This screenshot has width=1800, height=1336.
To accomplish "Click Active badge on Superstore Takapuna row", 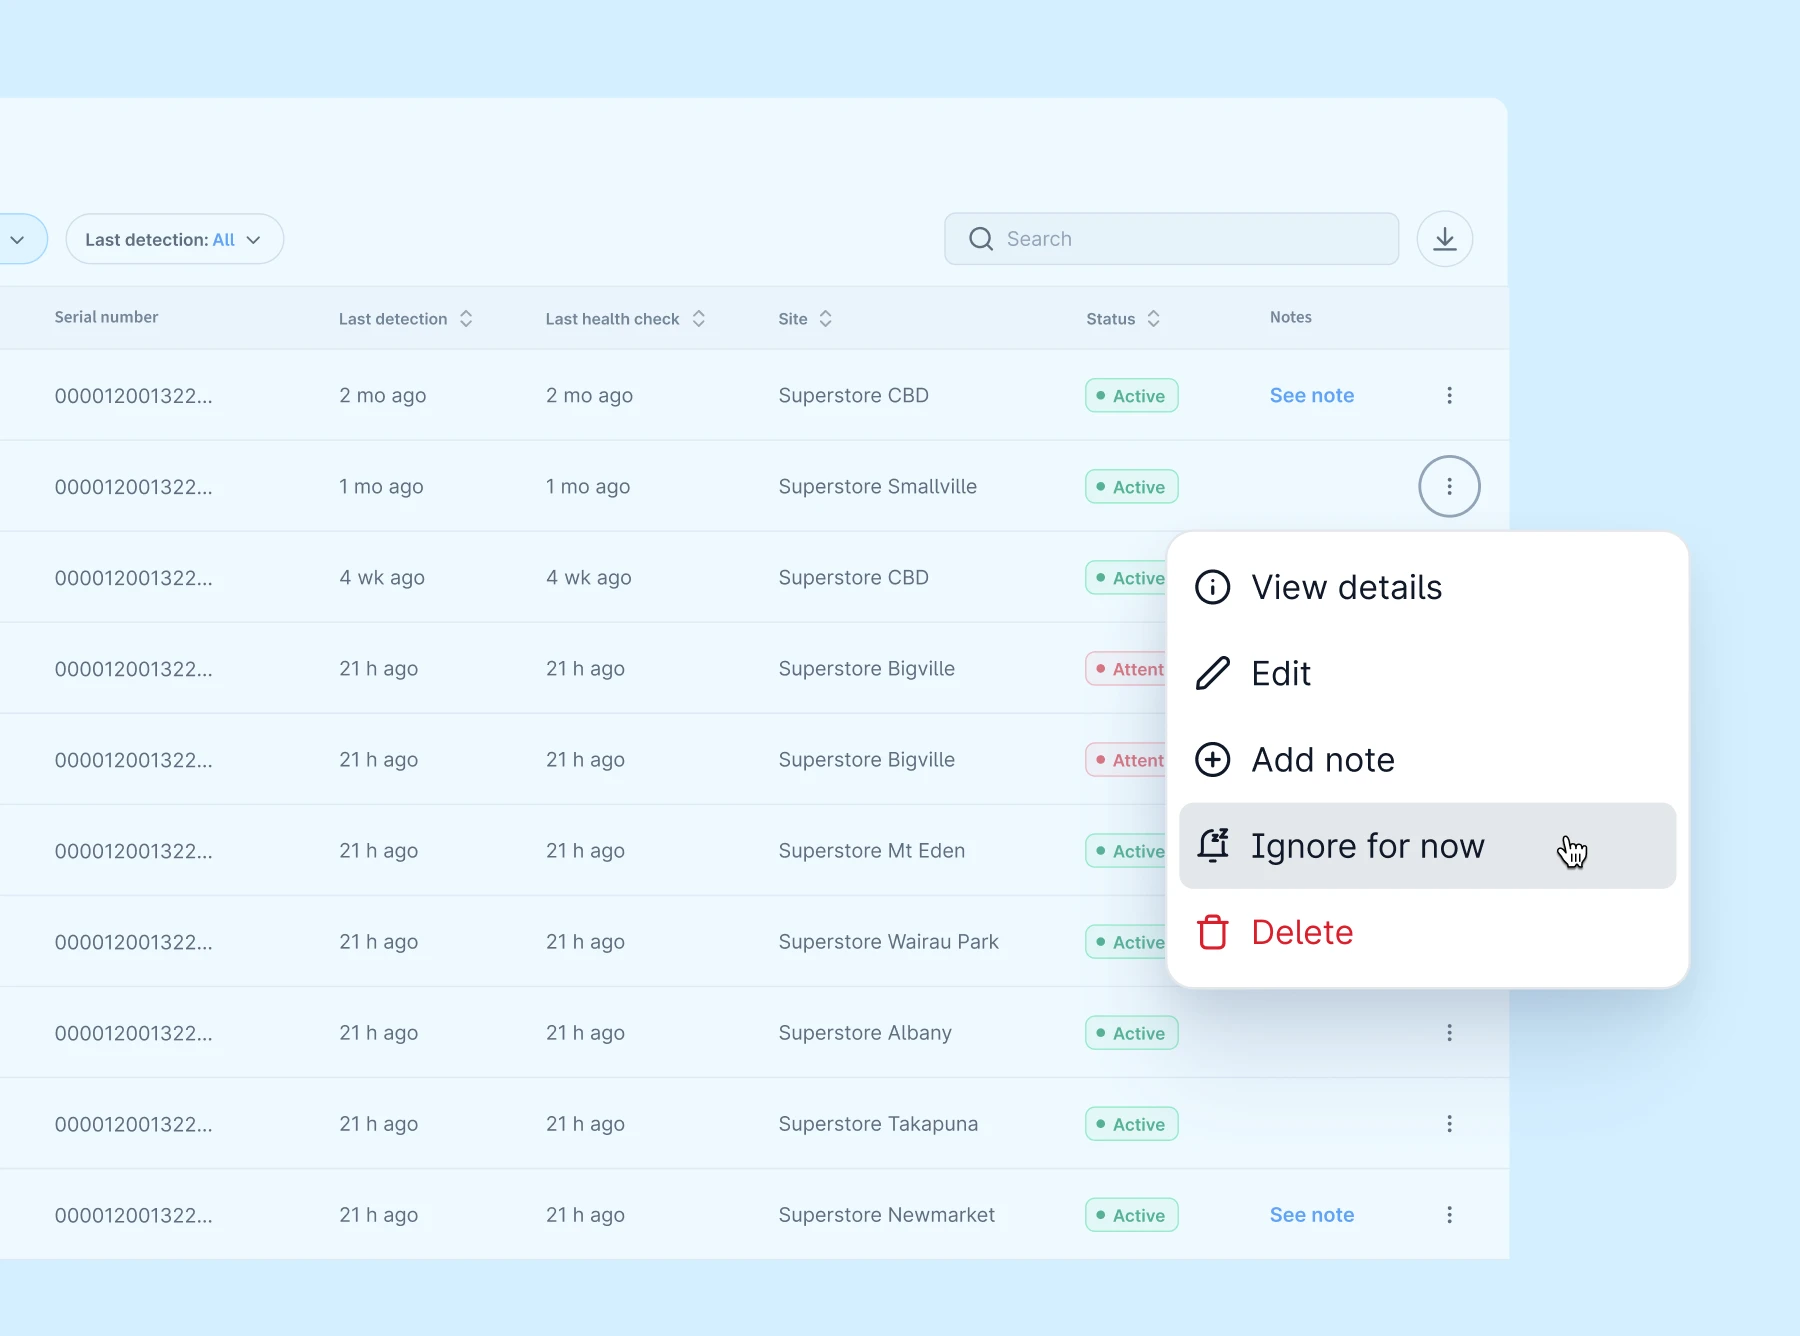I will pos(1132,1124).
